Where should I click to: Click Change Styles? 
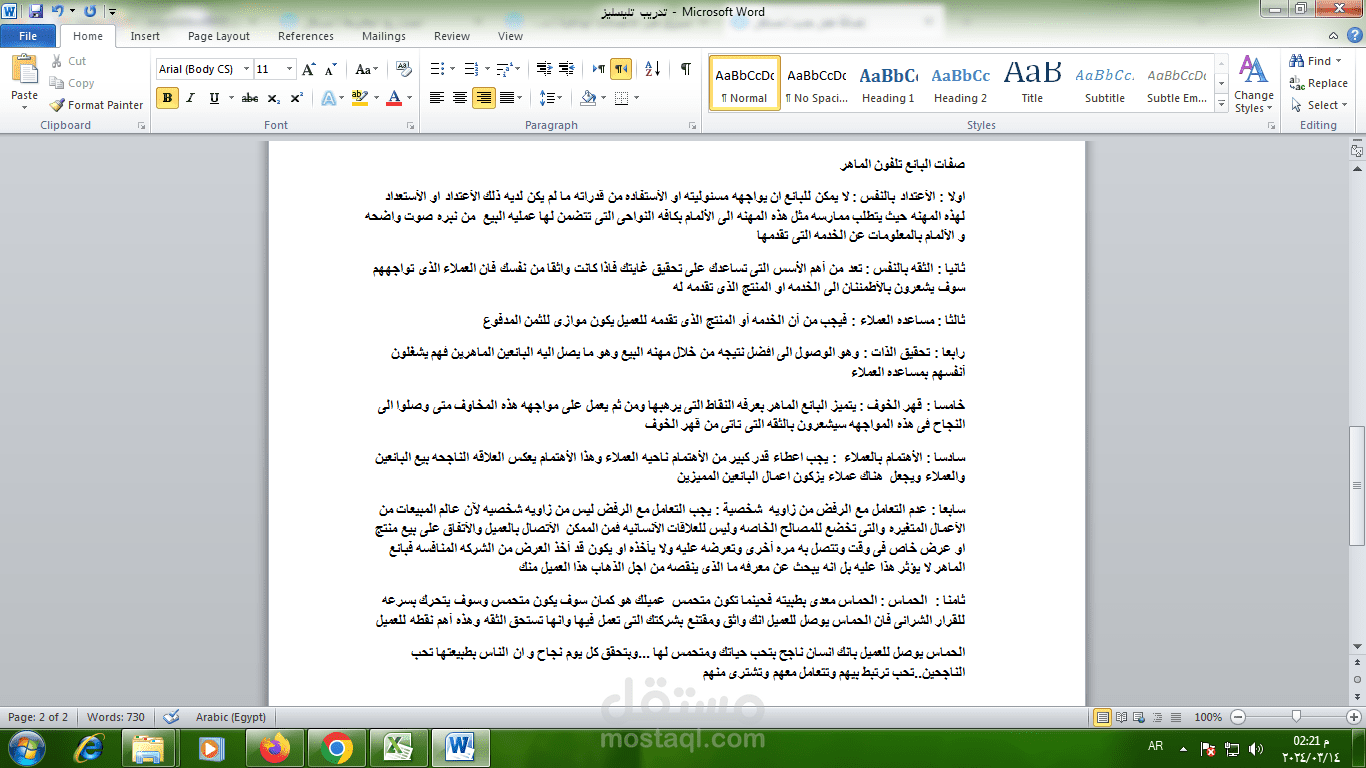(x=1253, y=85)
